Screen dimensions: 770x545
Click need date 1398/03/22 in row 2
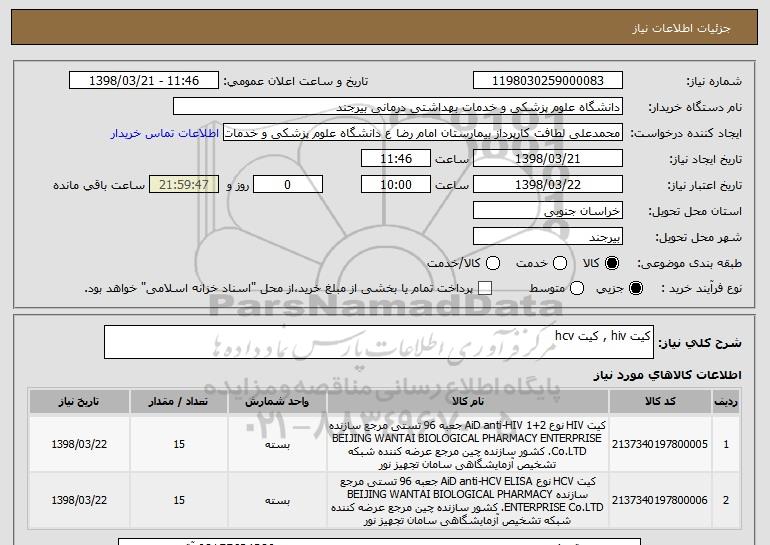(x=79, y=500)
